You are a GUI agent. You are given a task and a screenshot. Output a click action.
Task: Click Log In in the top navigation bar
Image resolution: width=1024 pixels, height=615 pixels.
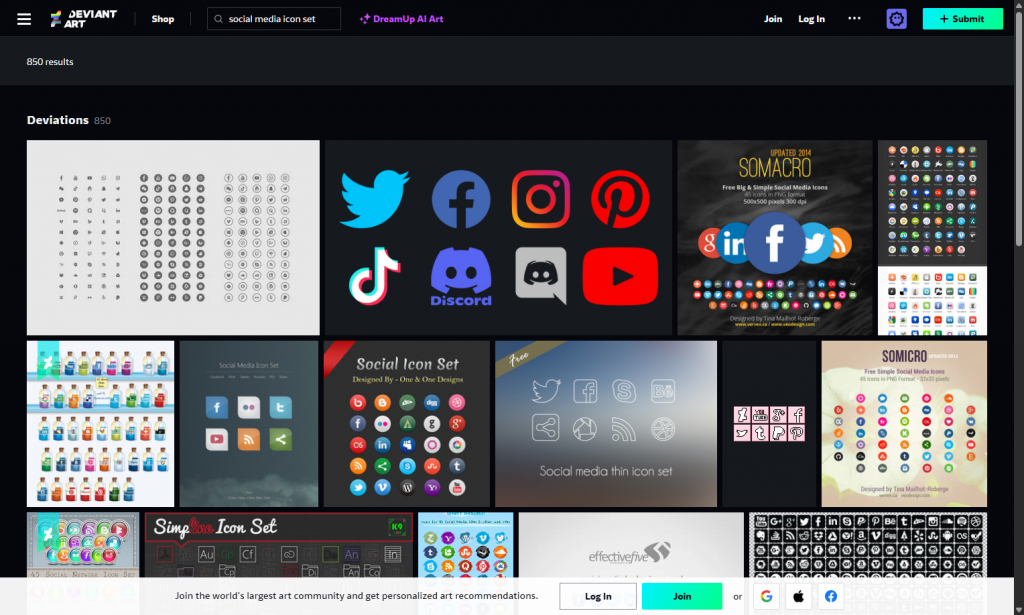click(811, 19)
